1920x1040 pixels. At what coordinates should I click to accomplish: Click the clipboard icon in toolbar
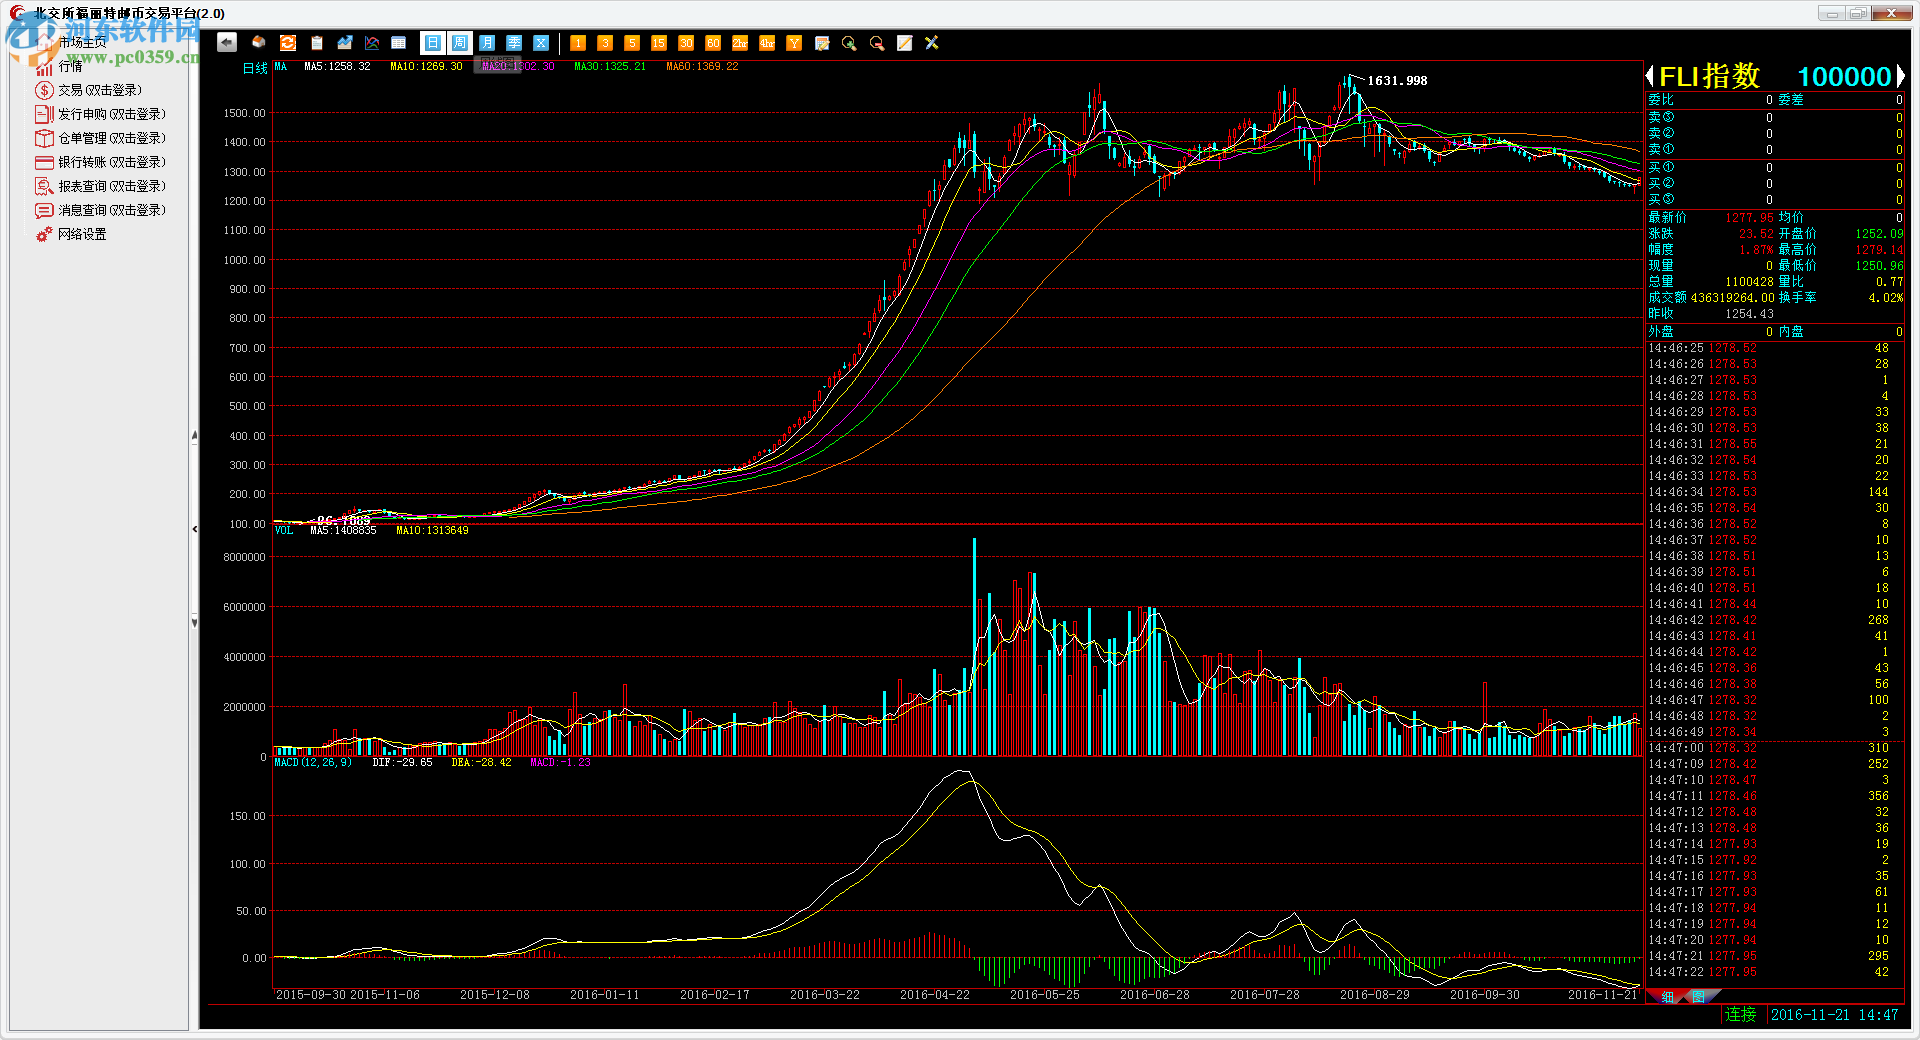pyautogui.click(x=317, y=43)
